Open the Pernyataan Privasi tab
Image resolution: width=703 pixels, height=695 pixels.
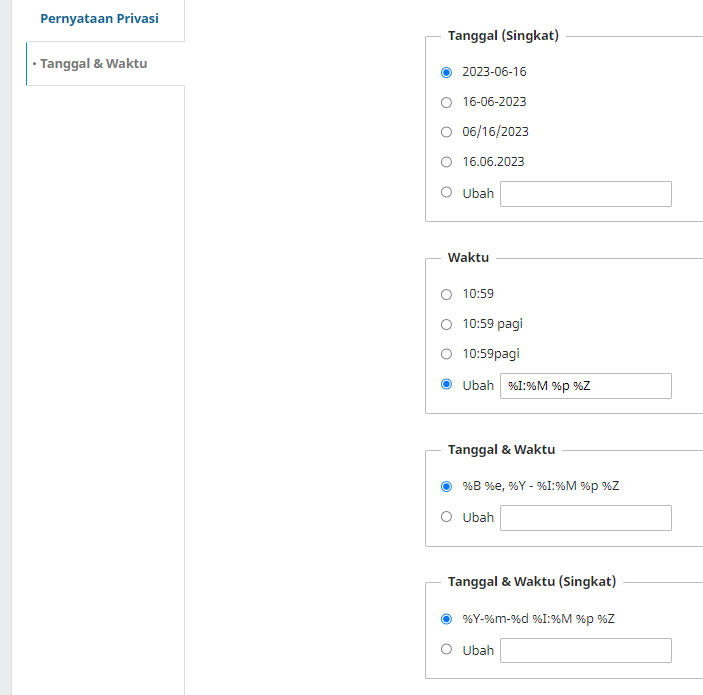[99, 19]
